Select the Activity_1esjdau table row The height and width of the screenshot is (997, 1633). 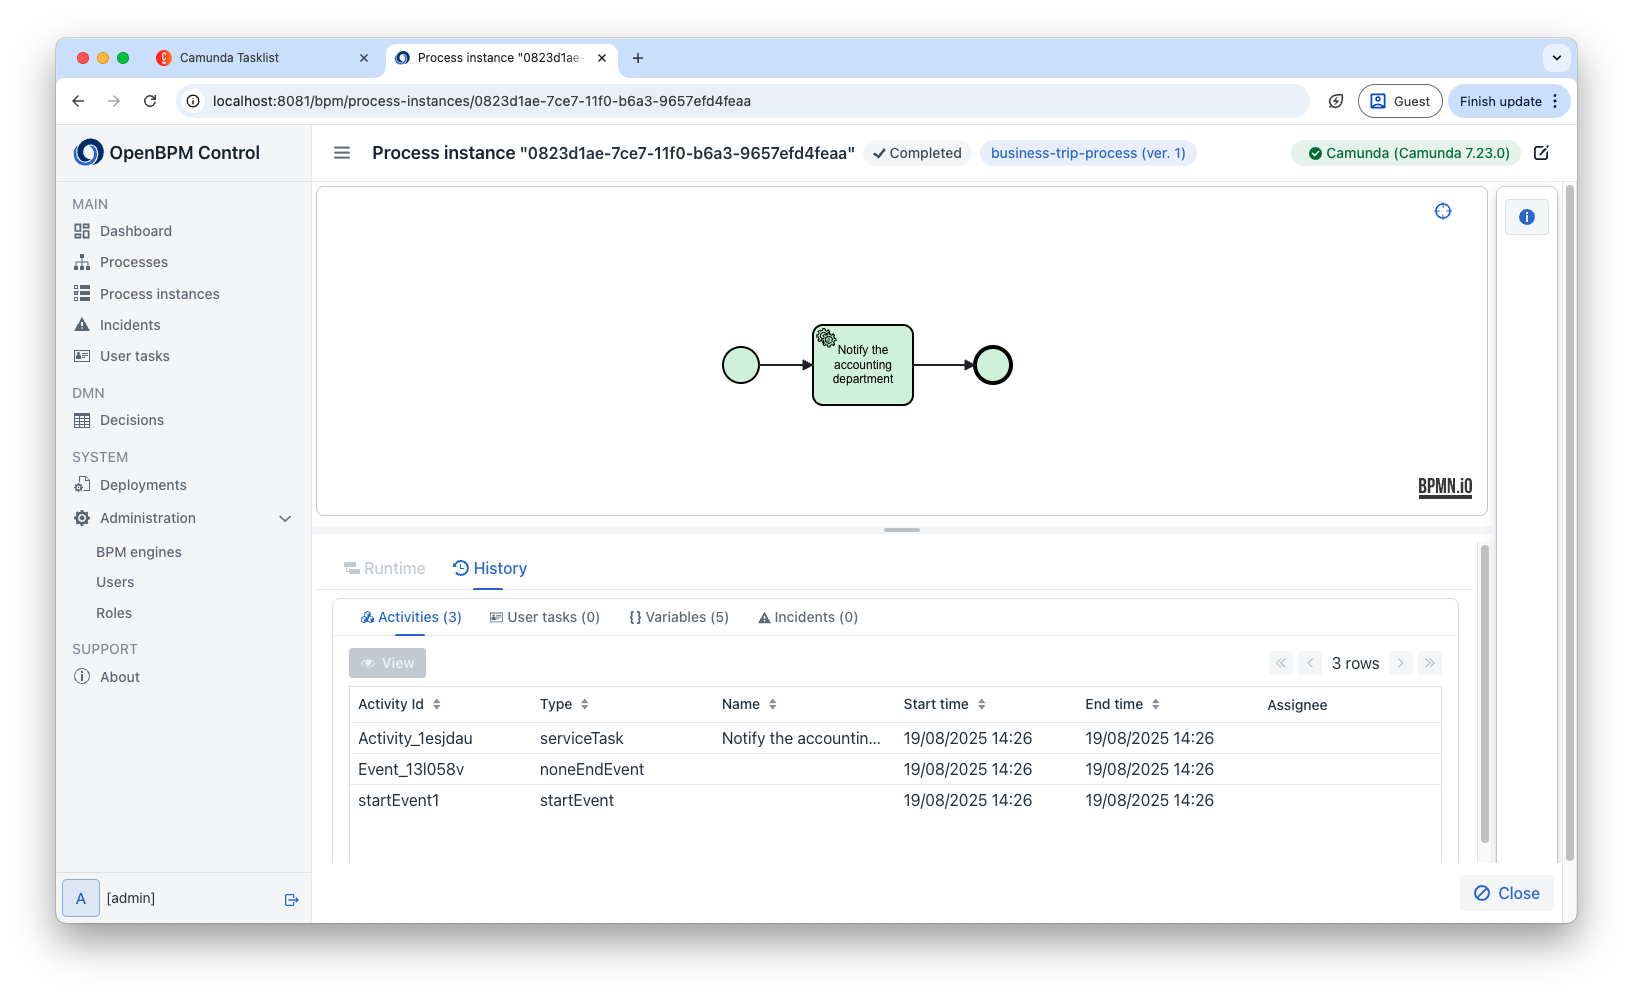[x=895, y=738]
